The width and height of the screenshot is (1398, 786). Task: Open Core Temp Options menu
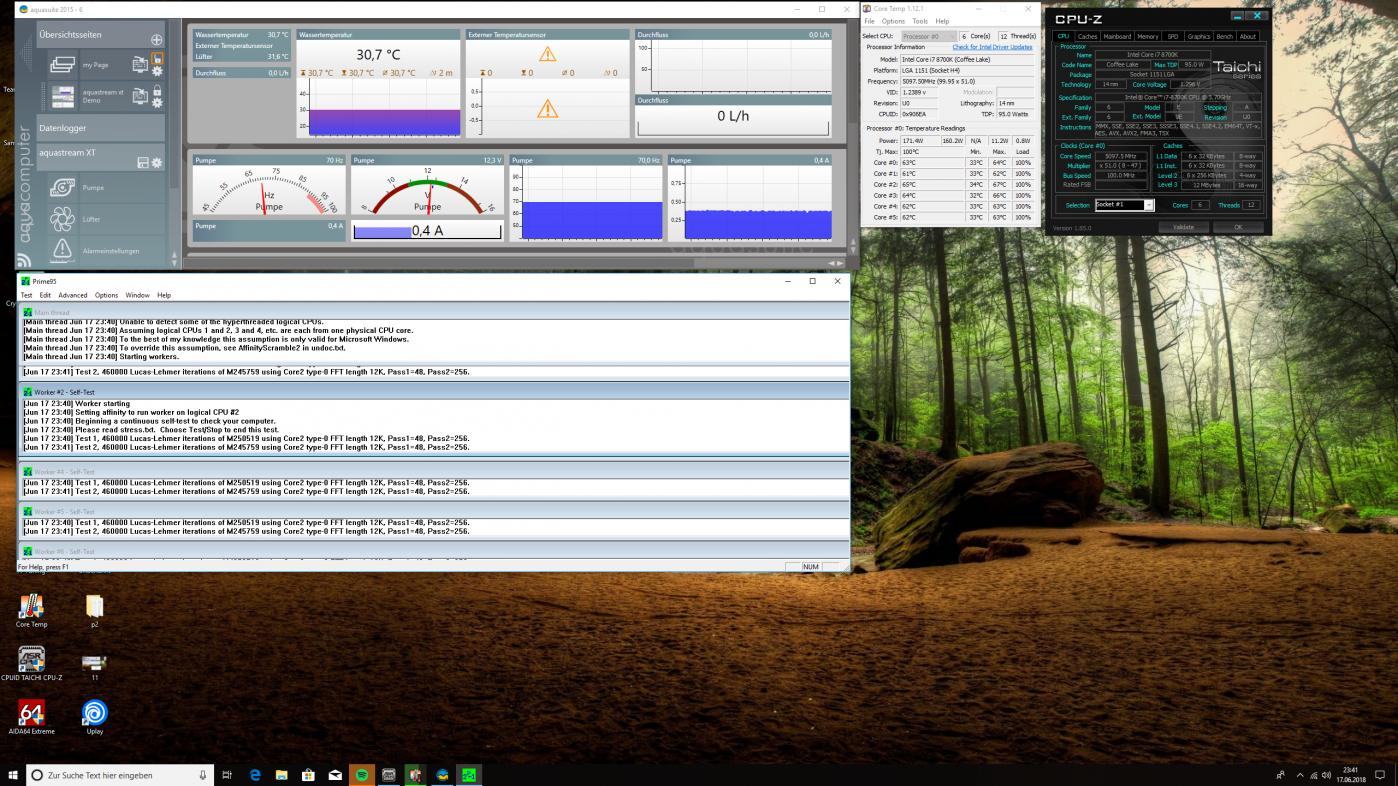coord(893,21)
